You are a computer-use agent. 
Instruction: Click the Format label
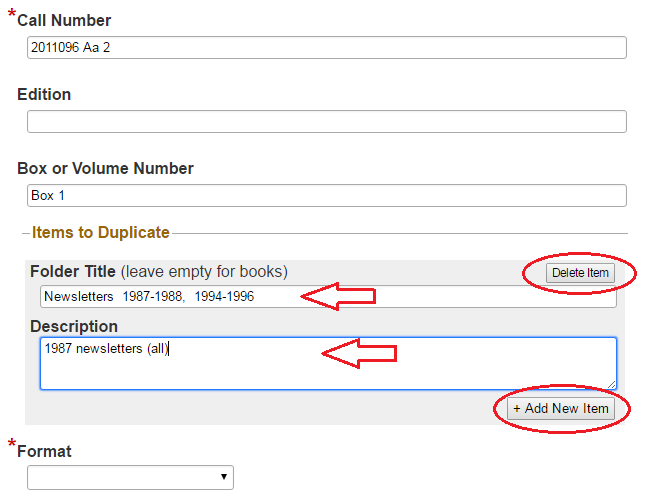[x=44, y=451]
